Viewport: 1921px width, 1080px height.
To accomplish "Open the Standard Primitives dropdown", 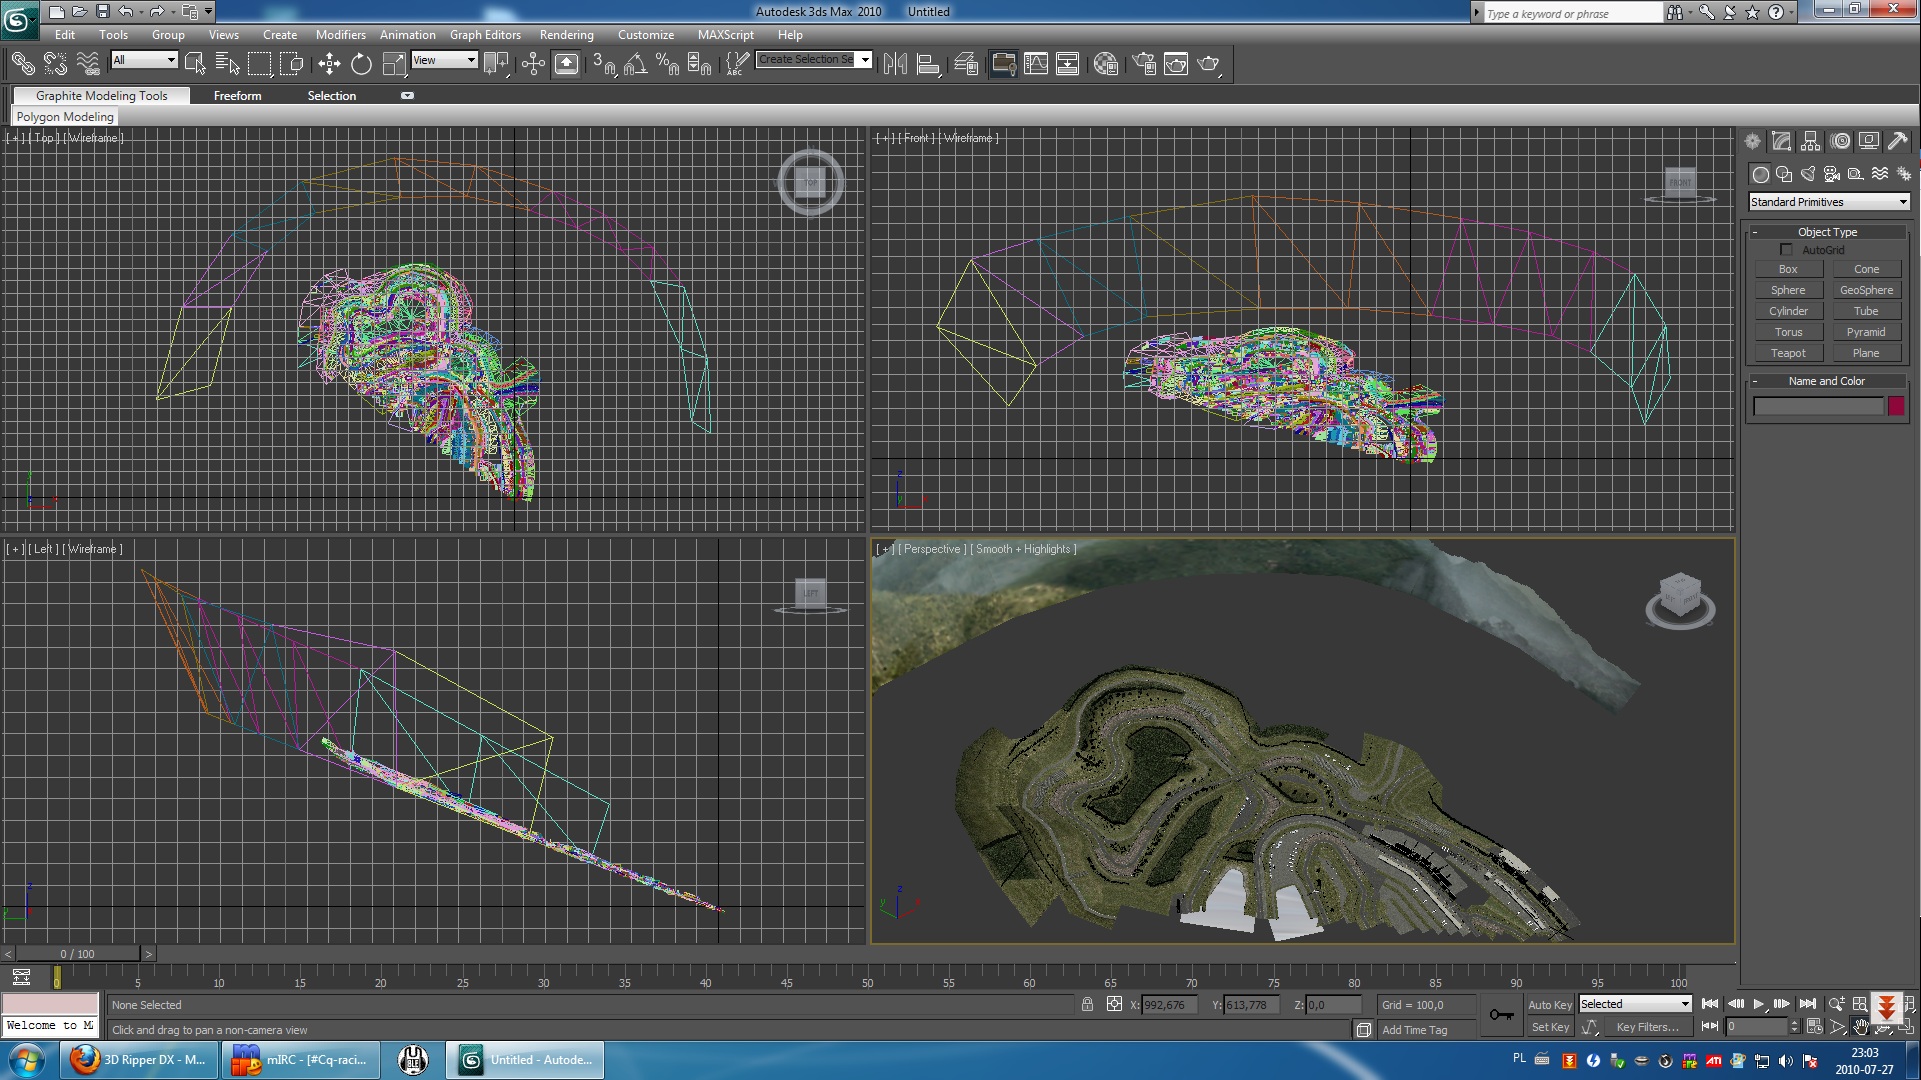I will (1829, 202).
